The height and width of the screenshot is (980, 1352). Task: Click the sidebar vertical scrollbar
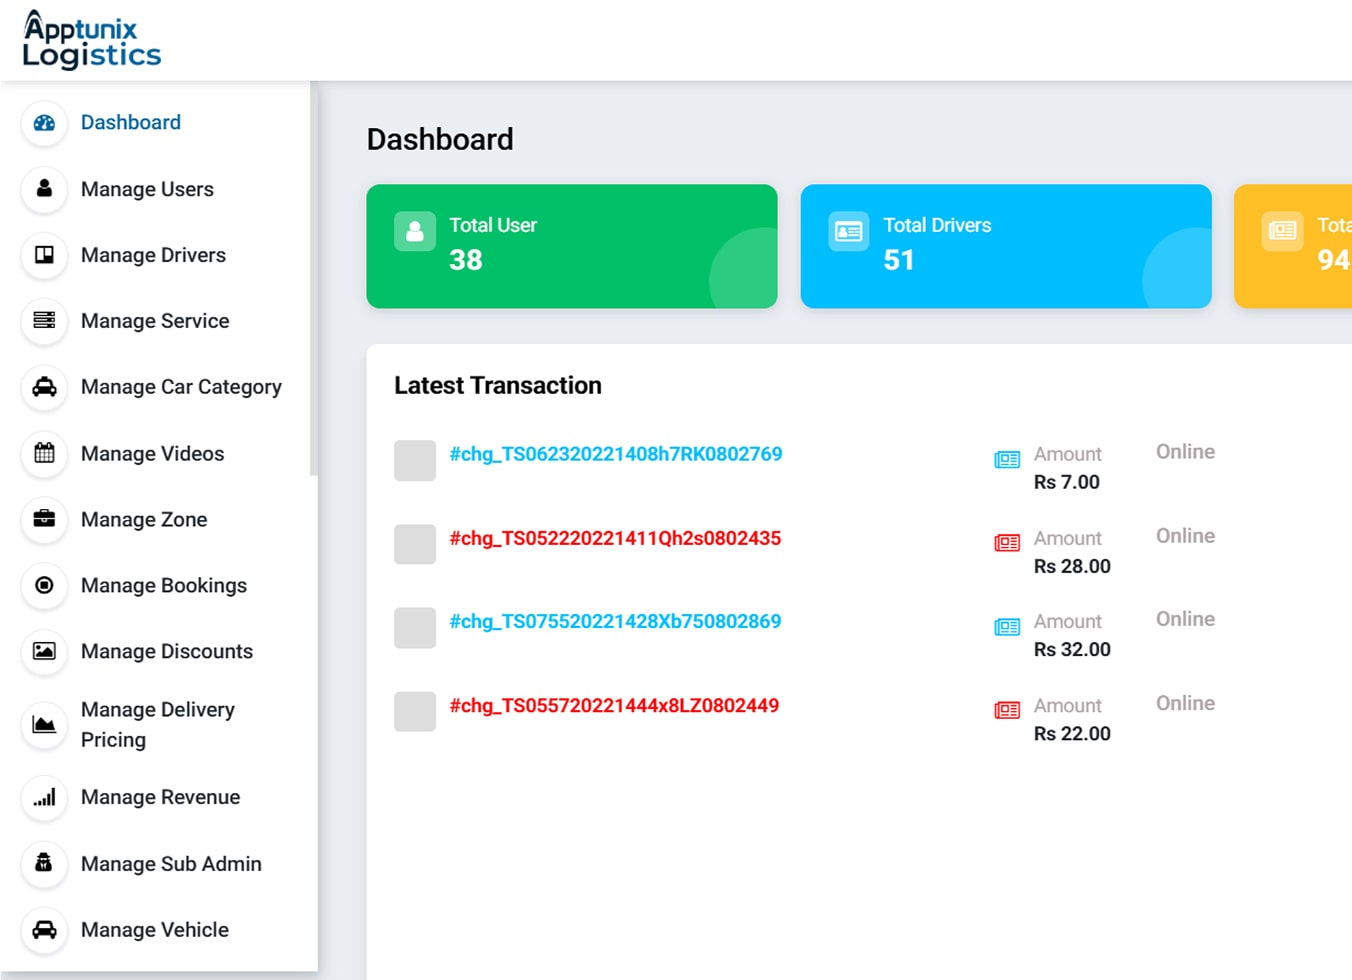[314, 280]
